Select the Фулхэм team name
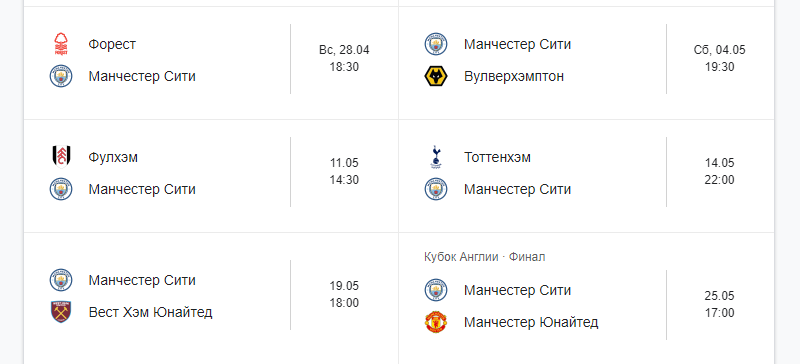 (113, 157)
